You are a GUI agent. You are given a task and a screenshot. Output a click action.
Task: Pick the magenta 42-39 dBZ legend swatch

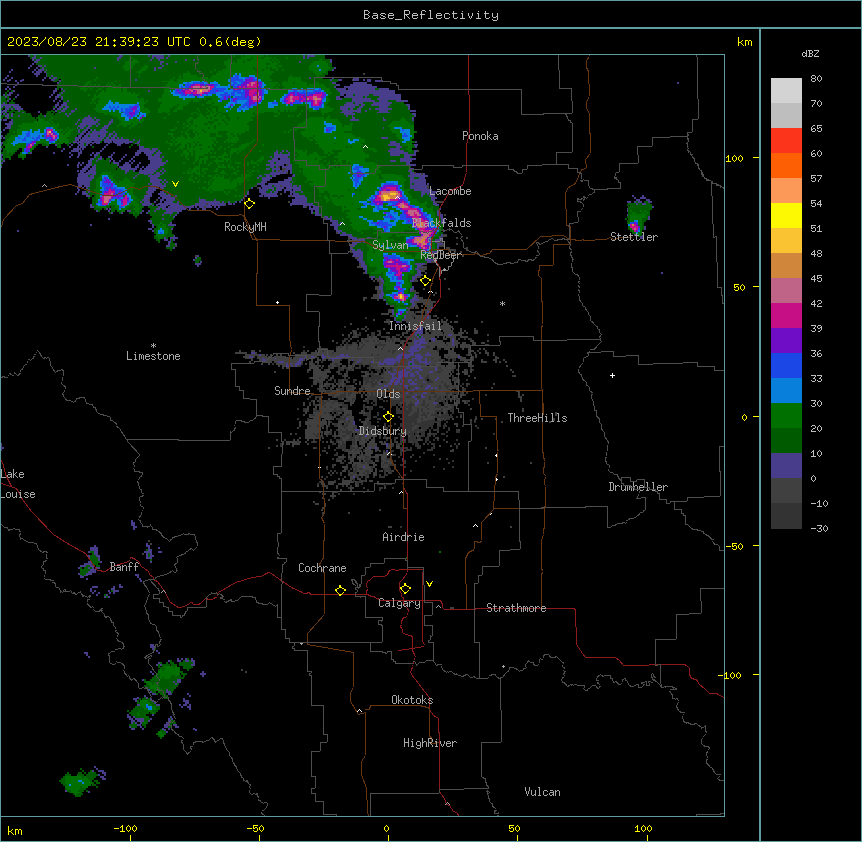(x=786, y=315)
